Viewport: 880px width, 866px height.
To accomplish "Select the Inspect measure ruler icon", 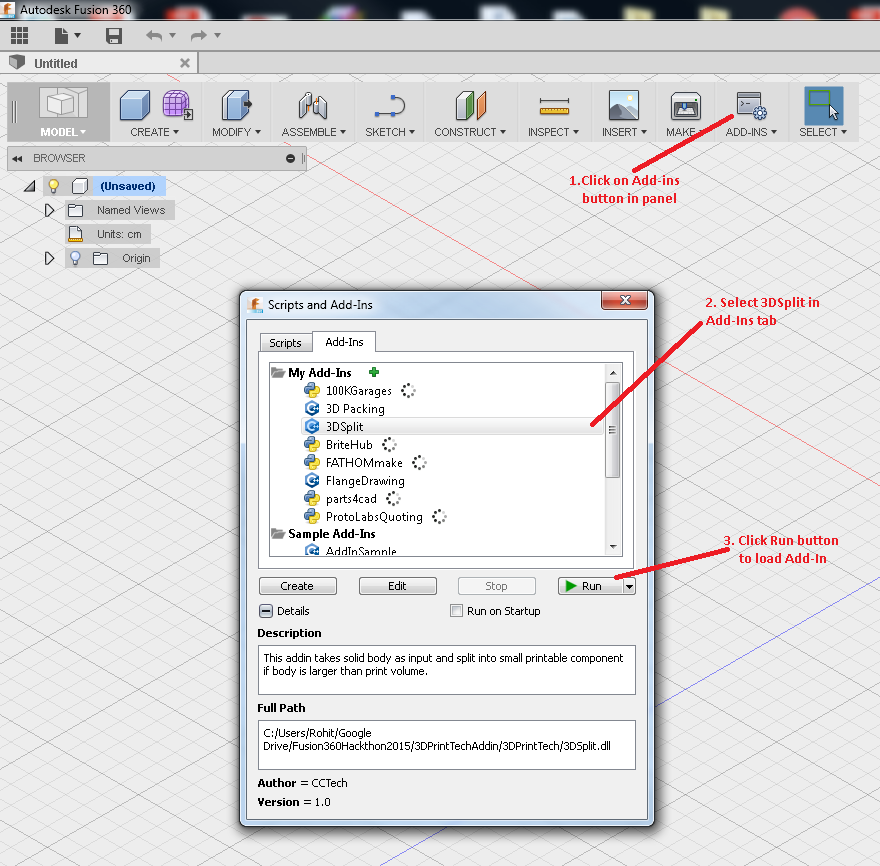I will (x=554, y=106).
